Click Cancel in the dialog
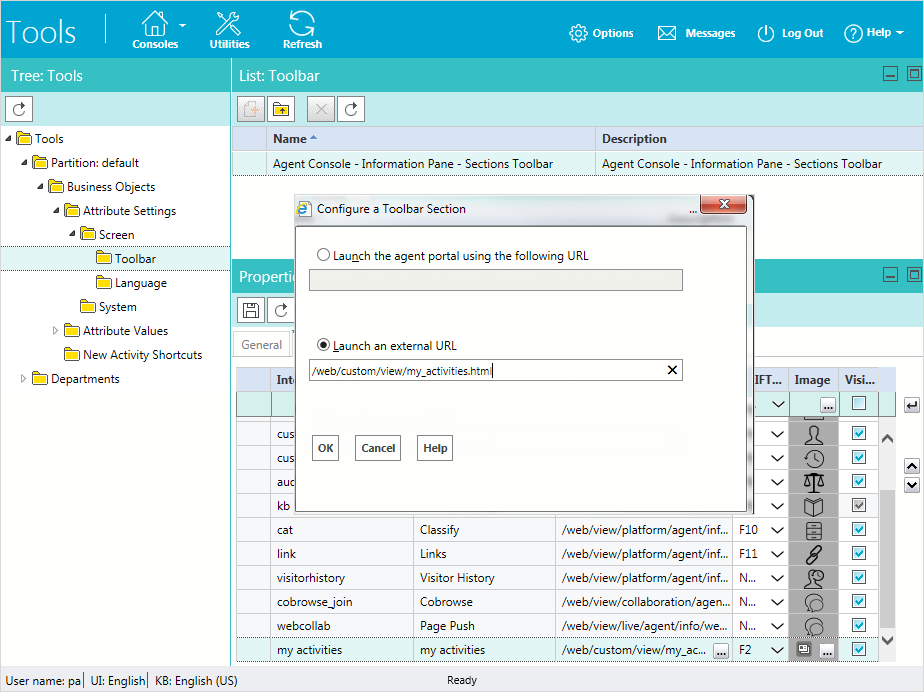Screen dimensions: 924x692 tap(378, 448)
